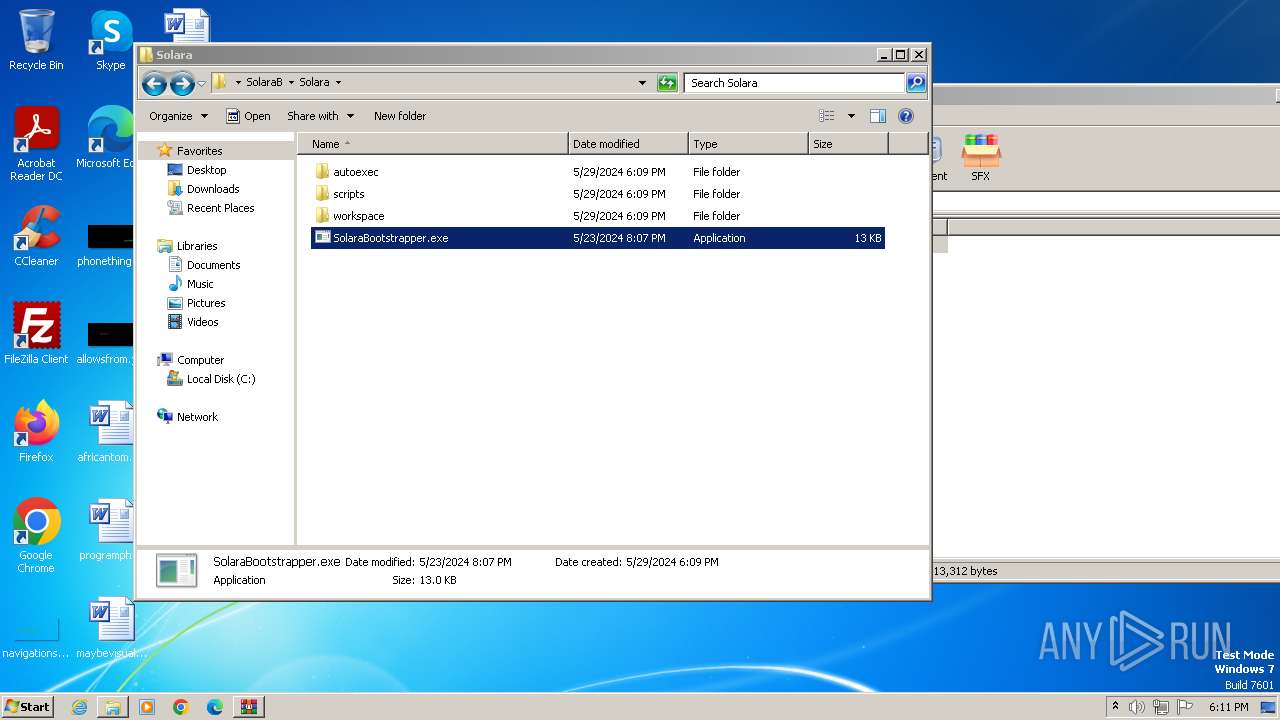Select the autoexec folder
1280x720 pixels.
click(x=598, y=172)
